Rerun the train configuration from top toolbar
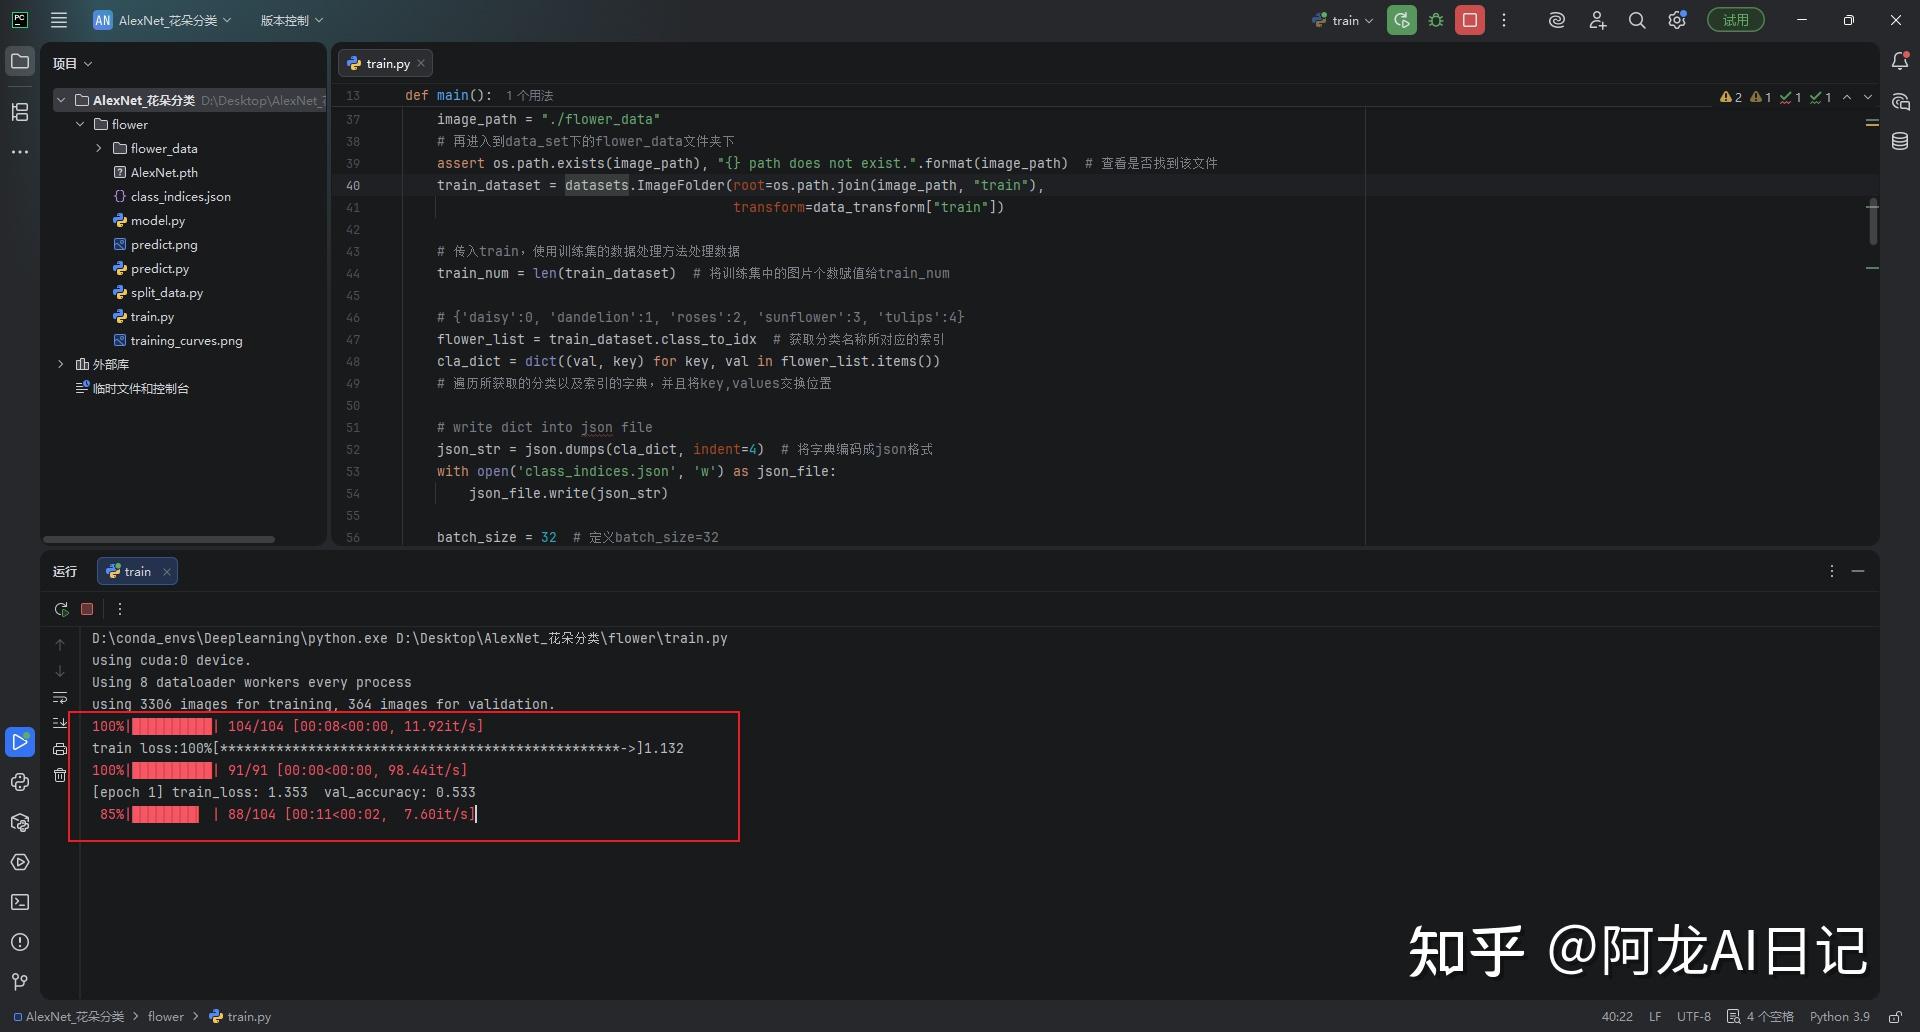Viewport: 1920px width, 1032px height. 1402,20
